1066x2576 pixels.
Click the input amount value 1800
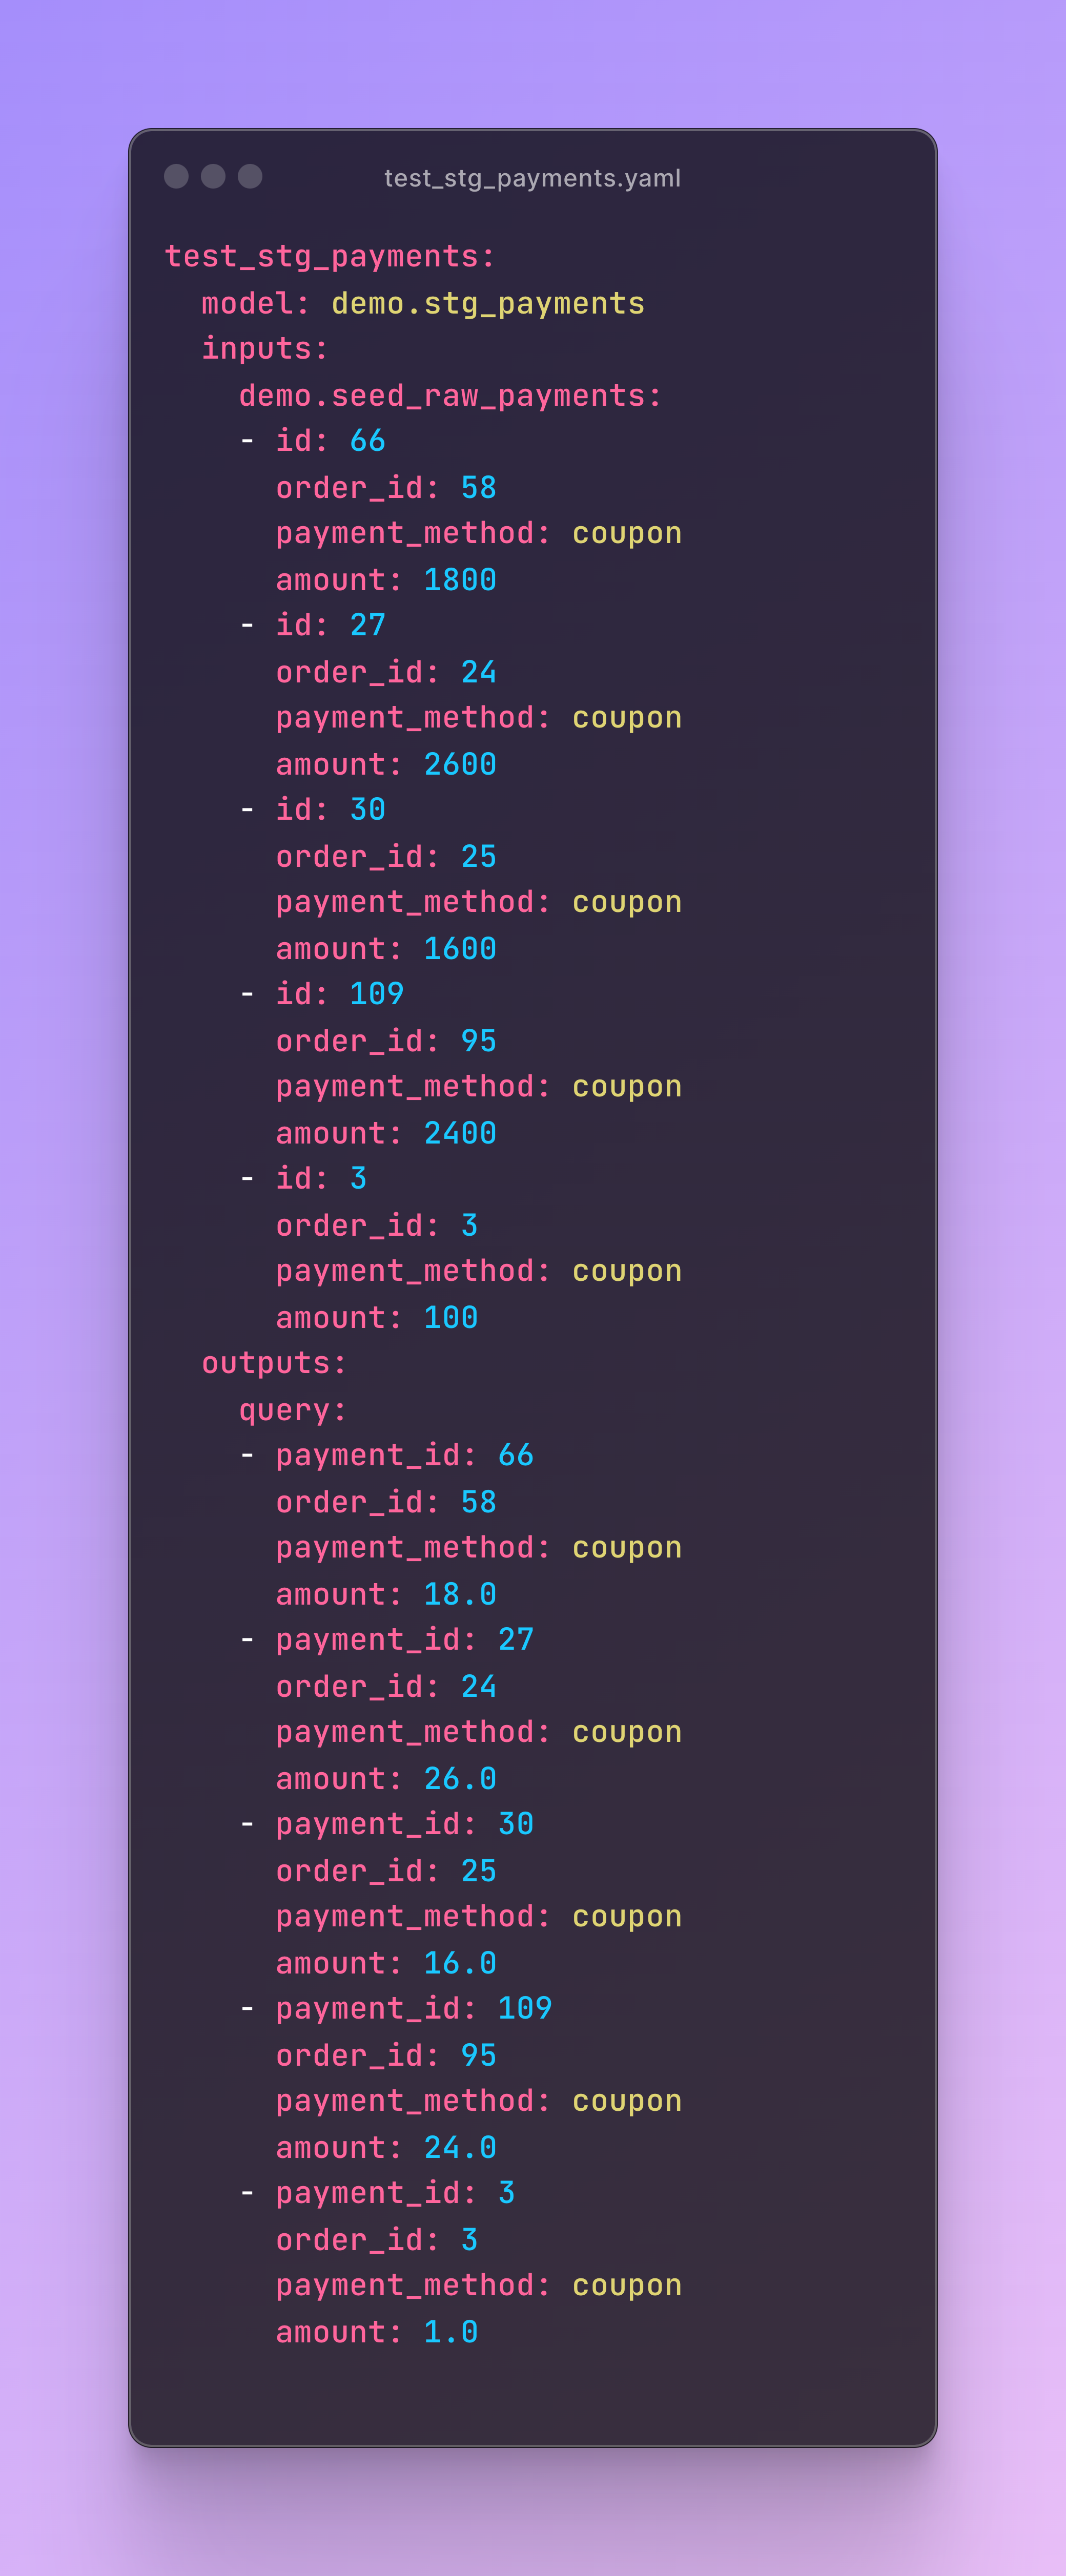460,580
